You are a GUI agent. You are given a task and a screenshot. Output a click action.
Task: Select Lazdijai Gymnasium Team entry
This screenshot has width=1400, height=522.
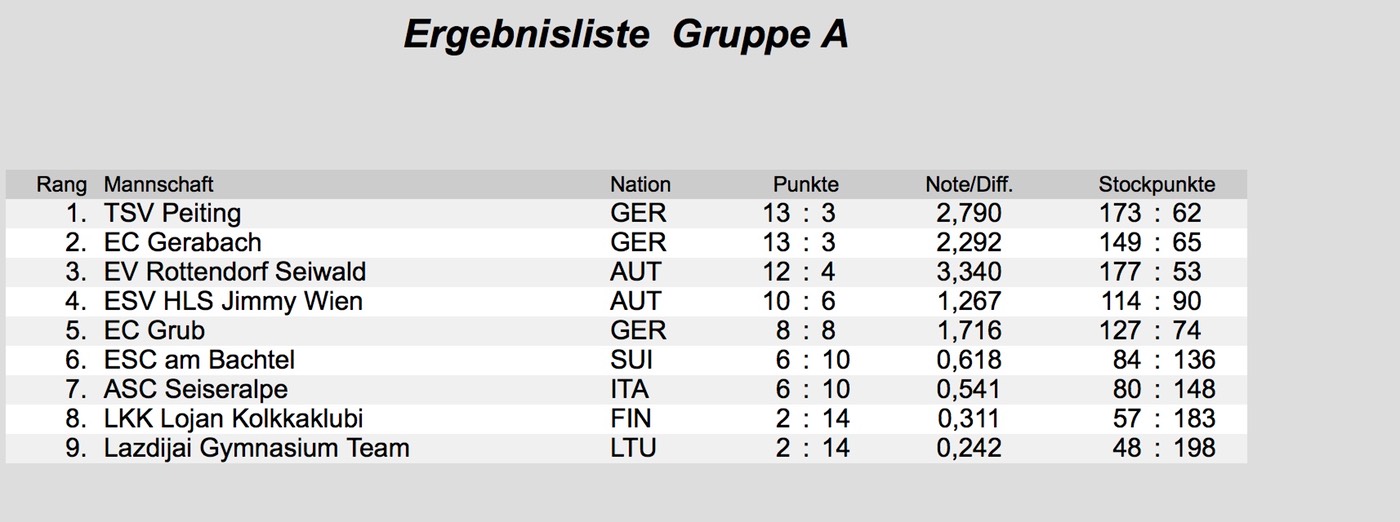pos(256,448)
